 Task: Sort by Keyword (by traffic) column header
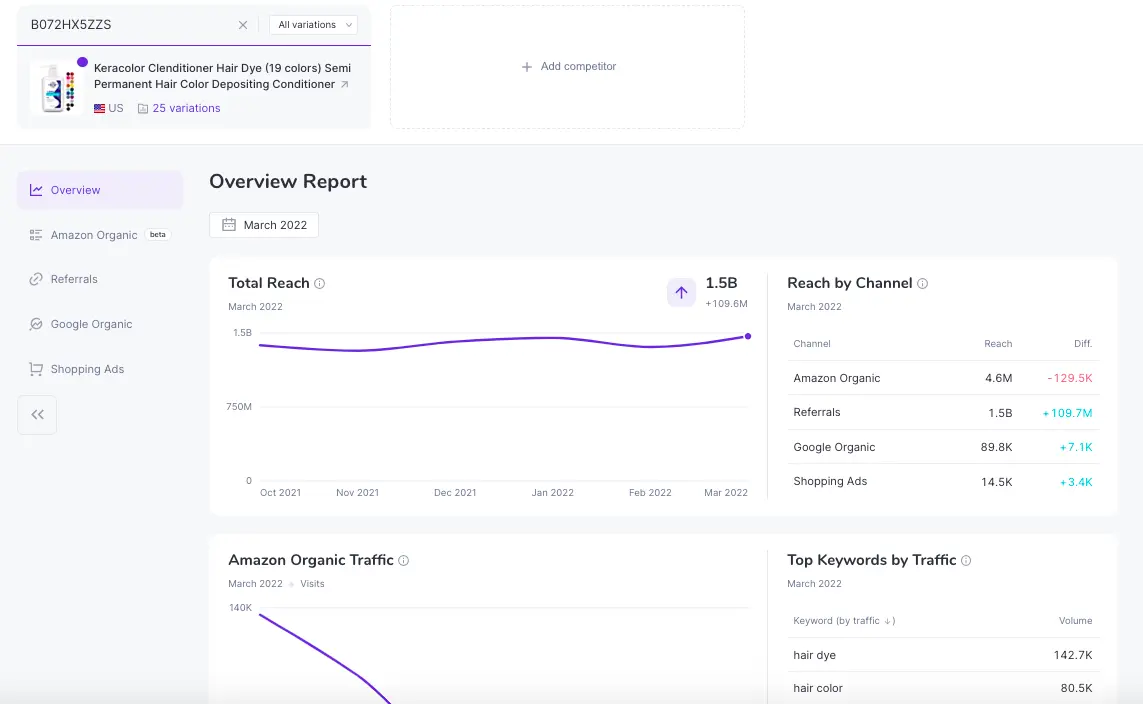pos(843,621)
